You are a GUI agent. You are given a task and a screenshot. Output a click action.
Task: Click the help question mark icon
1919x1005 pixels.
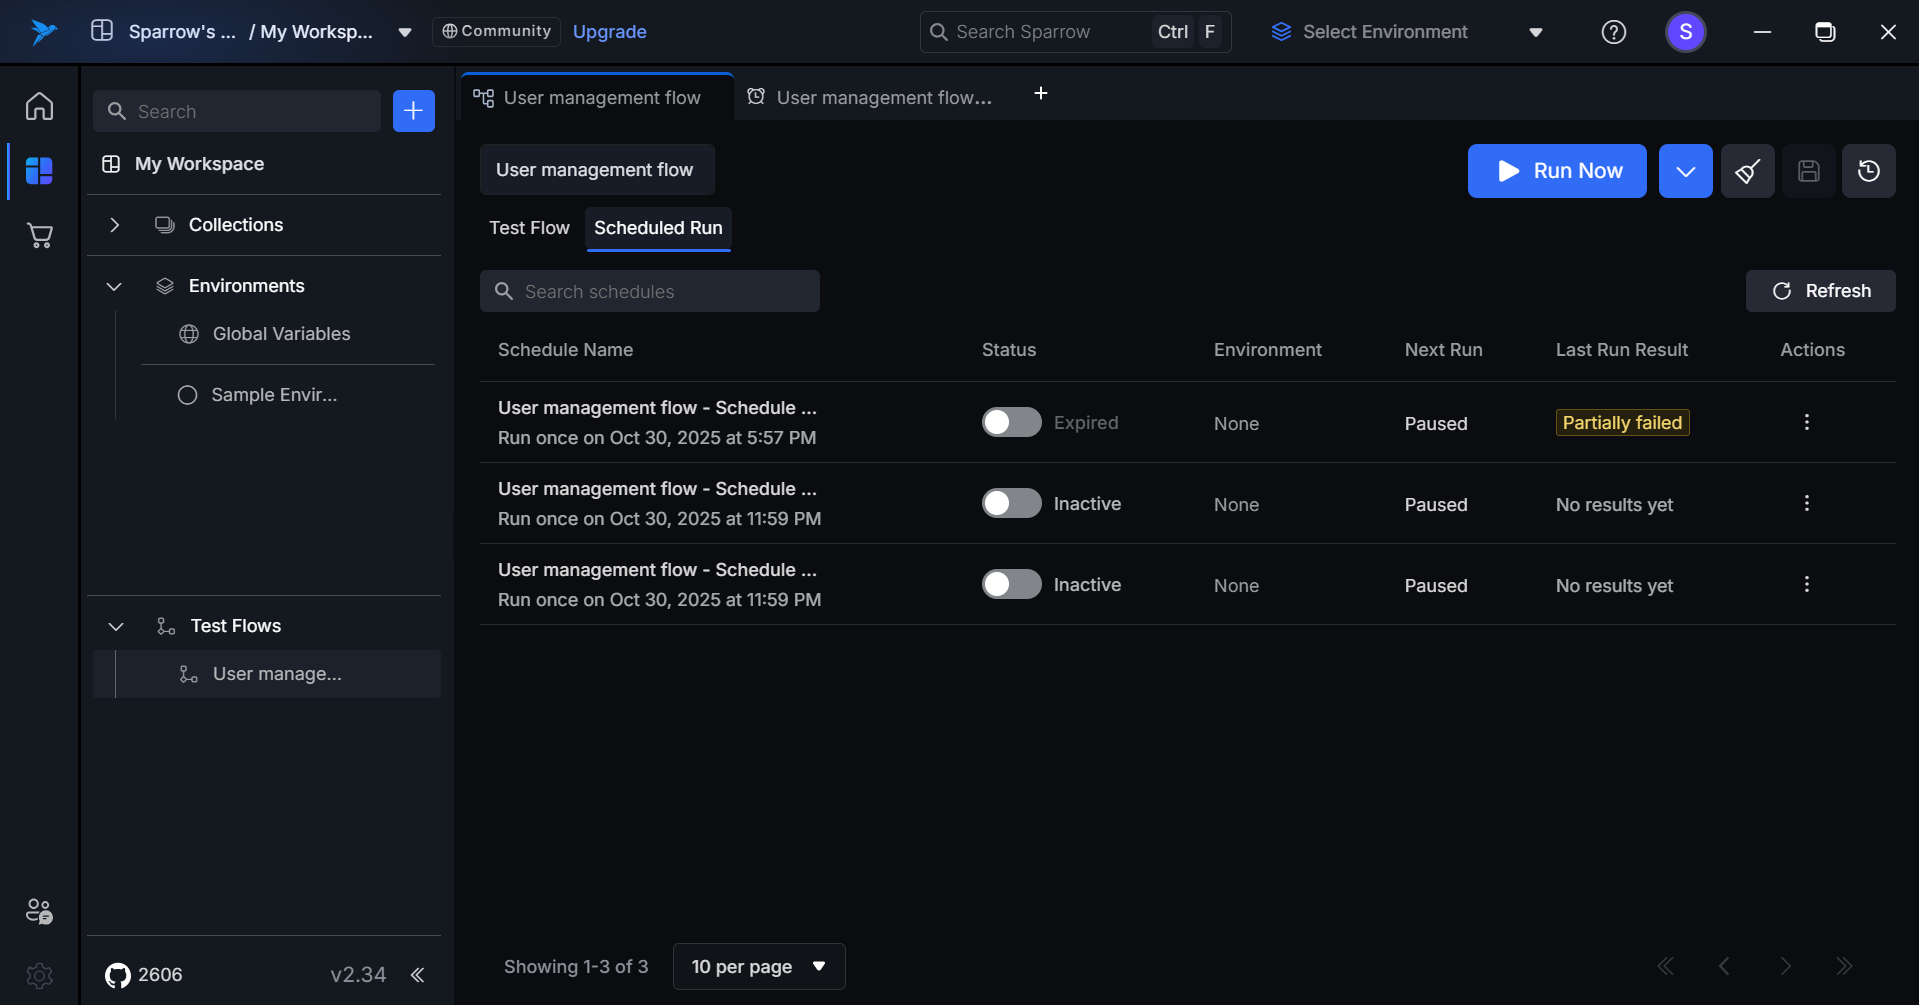coord(1613,32)
